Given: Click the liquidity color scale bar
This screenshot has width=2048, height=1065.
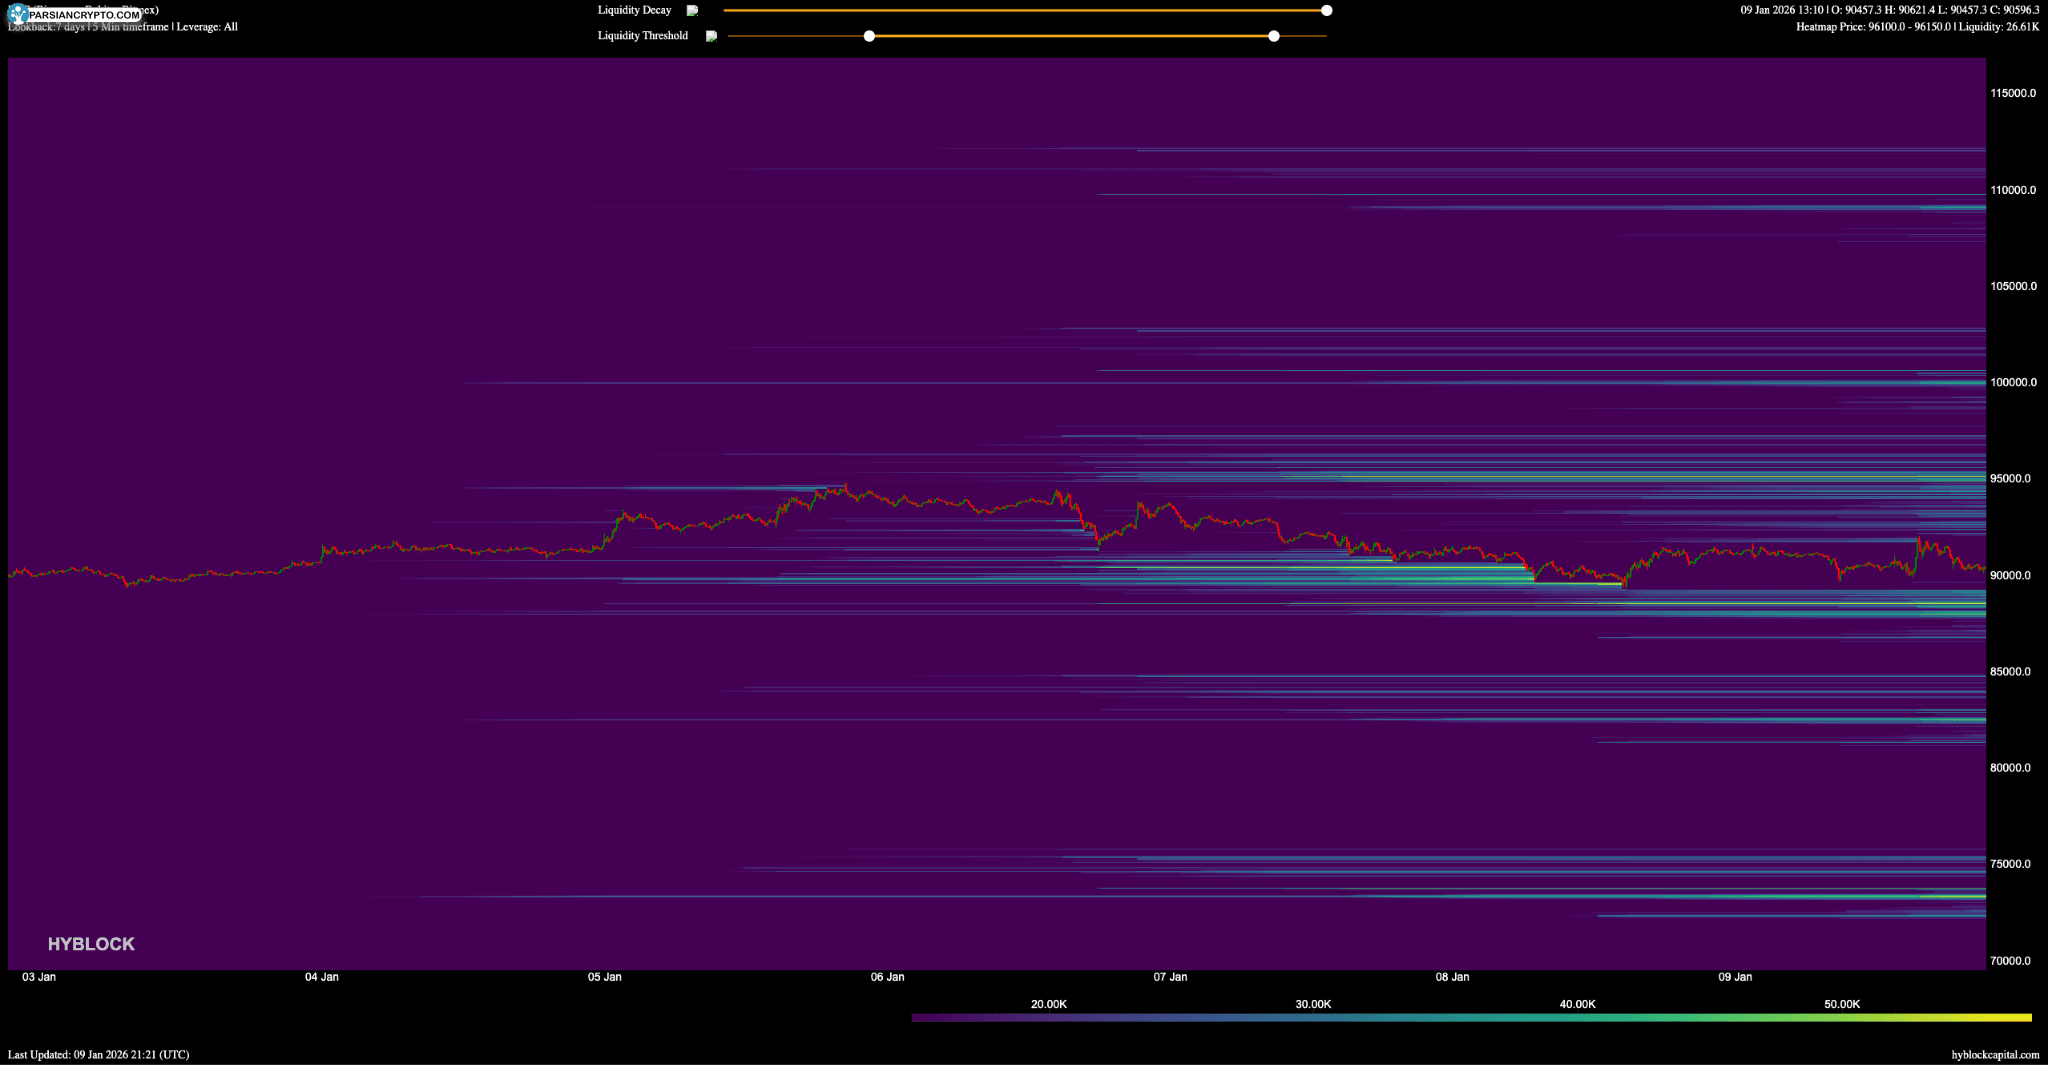Looking at the screenshot, I should [x=1471, y=1018].
